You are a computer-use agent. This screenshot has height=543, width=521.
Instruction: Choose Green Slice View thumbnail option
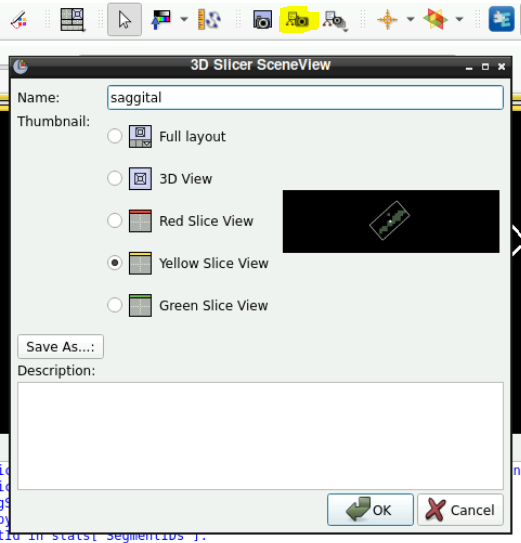pyautogui.click(x=115, y=305)
